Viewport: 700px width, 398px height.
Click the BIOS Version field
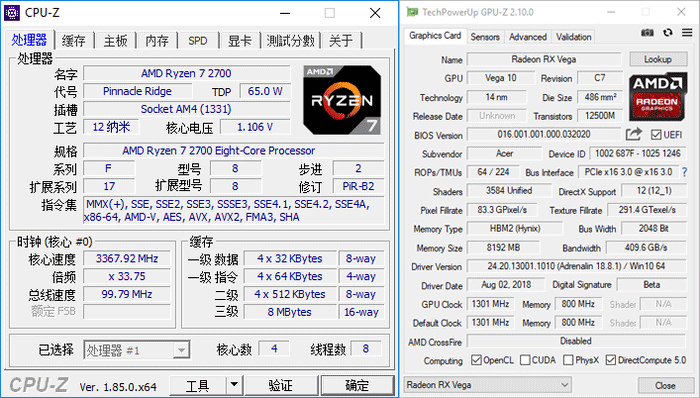click(544, 134)
